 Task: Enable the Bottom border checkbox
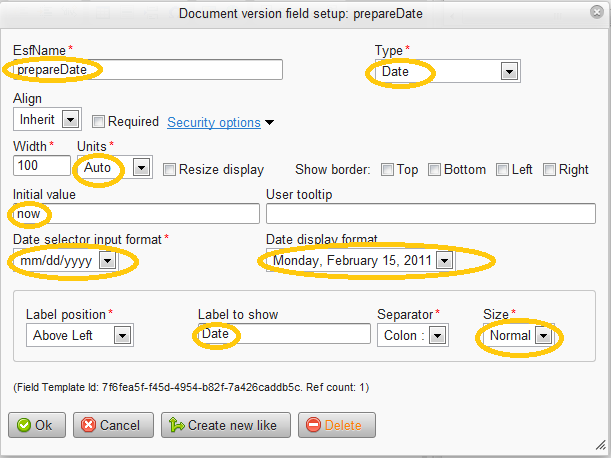point(434,170)
